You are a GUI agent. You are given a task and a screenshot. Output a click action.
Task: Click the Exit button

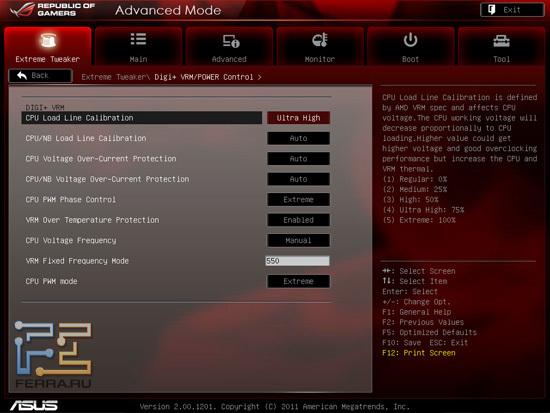512,10
